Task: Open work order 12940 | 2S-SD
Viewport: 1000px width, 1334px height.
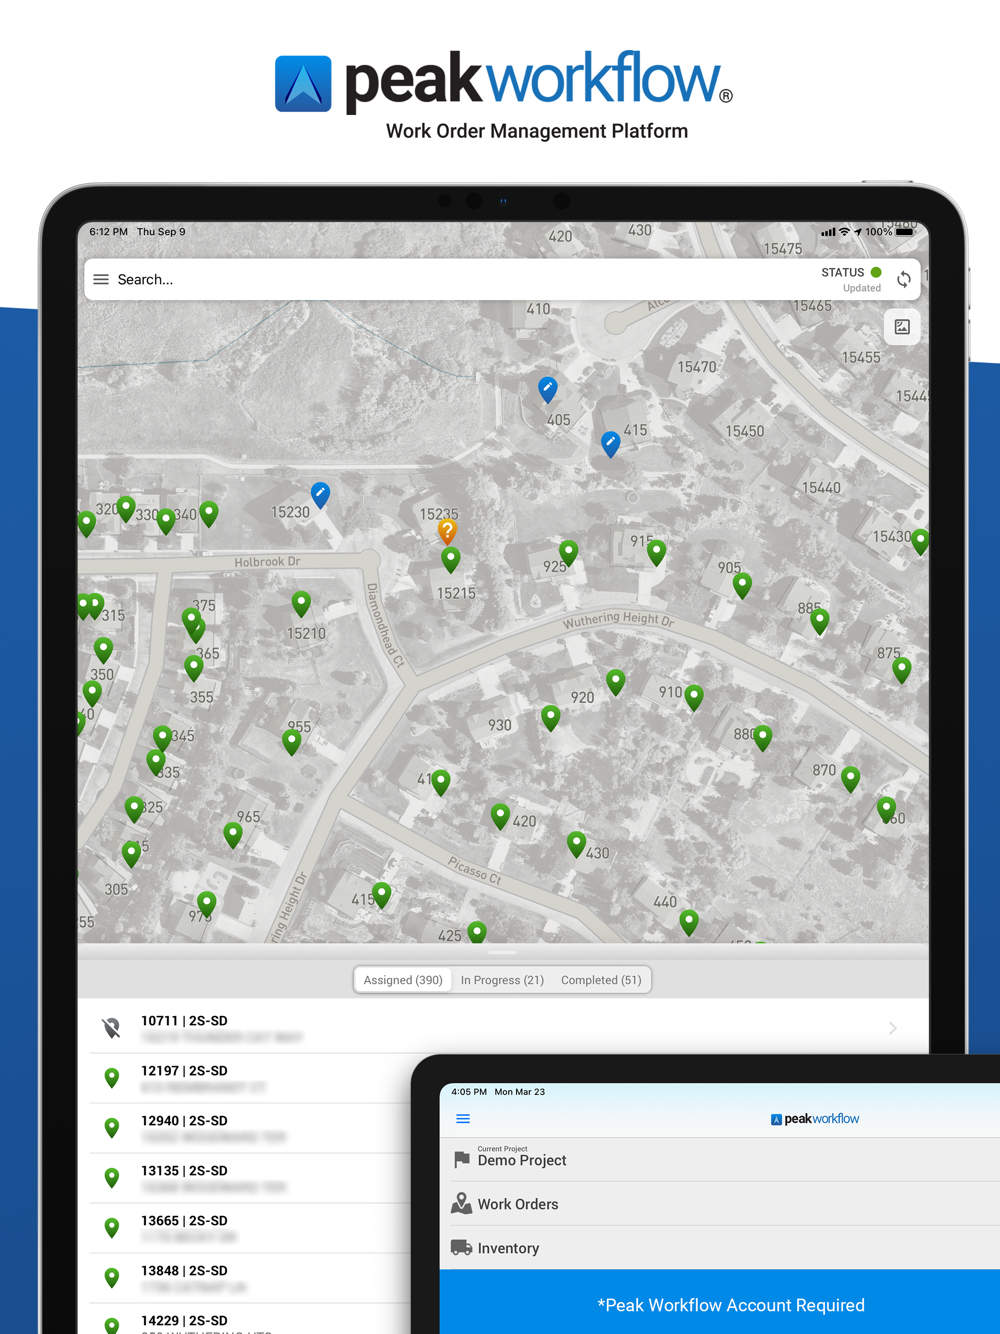Action: click(250, 1128)
